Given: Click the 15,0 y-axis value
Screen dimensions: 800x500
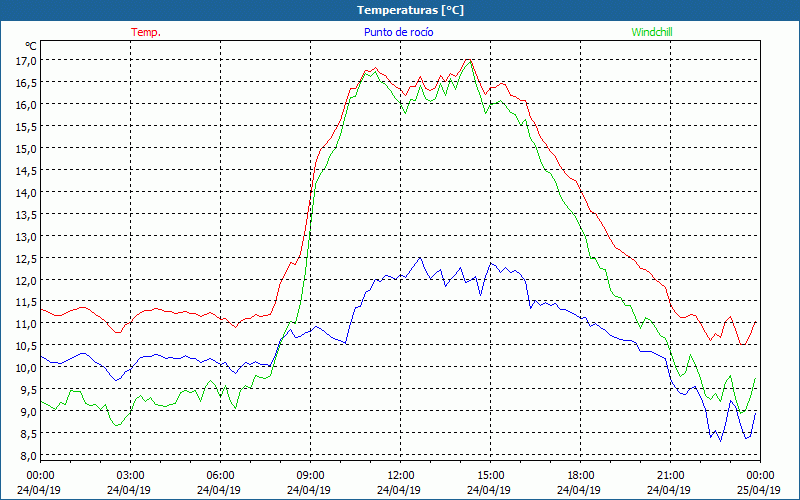Looking at the screenshot, I should (x=26, y=148).
